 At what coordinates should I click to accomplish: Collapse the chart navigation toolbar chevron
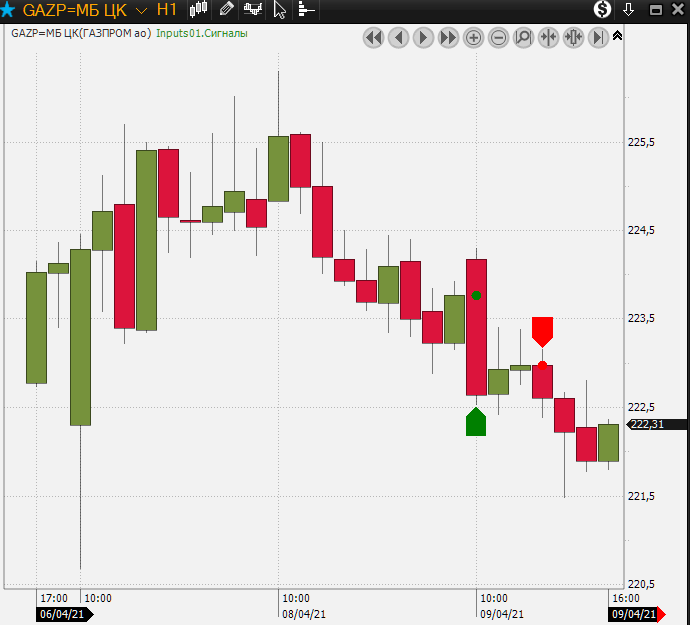tap(617, 36)
